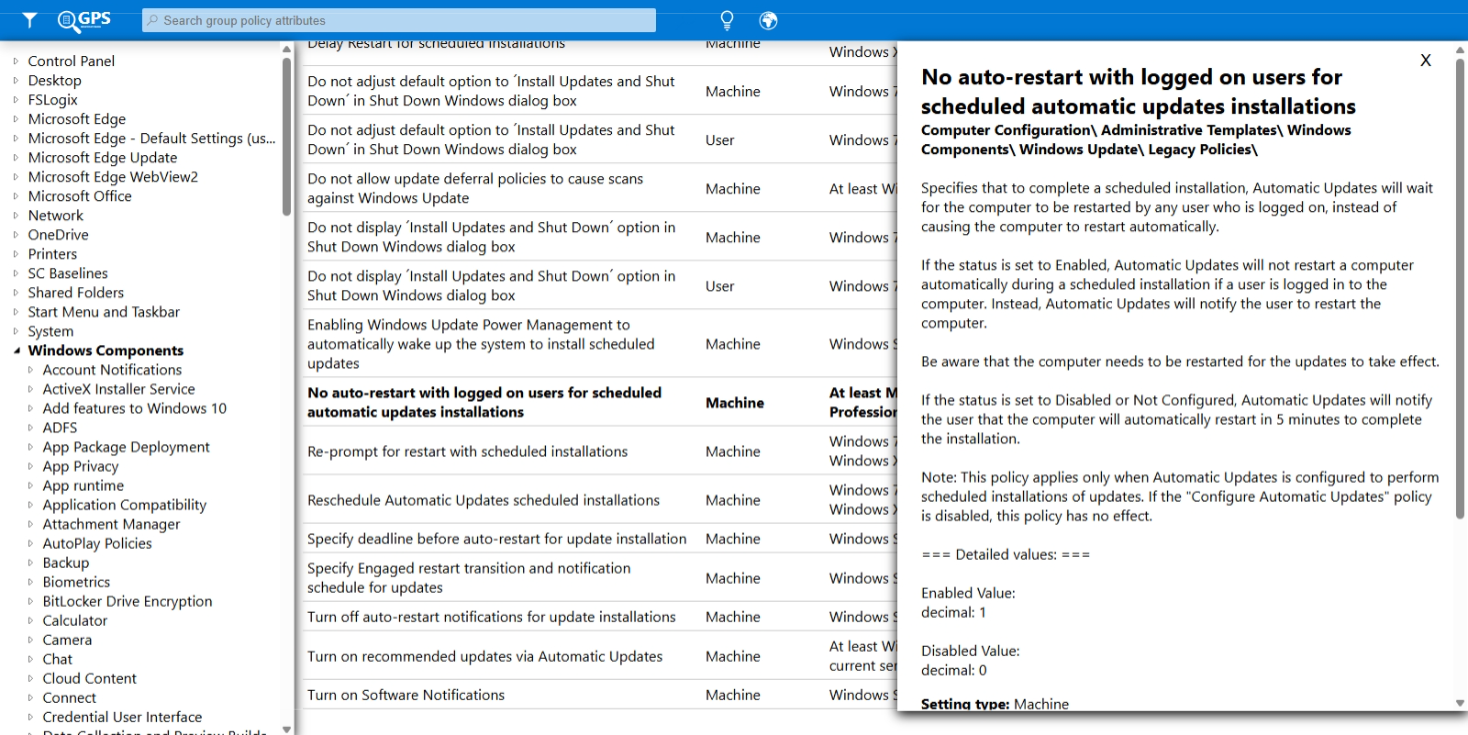This screenshot has width=1468, height=735.
Task: Close the policy details panel with X
Action: [1425, 61]
